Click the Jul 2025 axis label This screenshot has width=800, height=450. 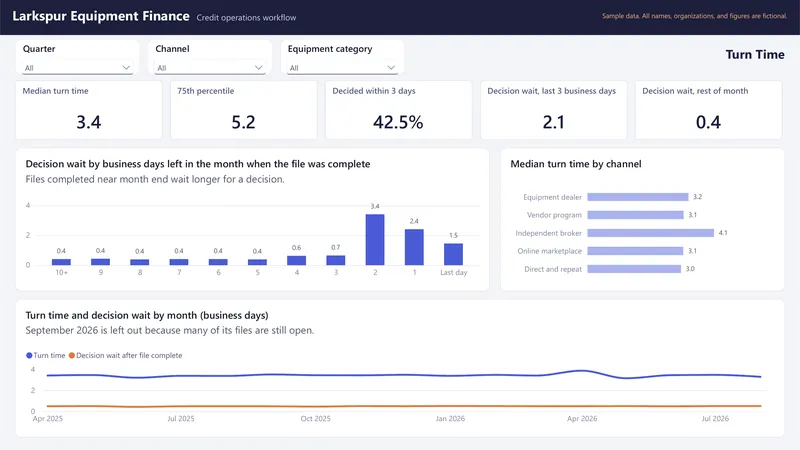pos(181,418)
